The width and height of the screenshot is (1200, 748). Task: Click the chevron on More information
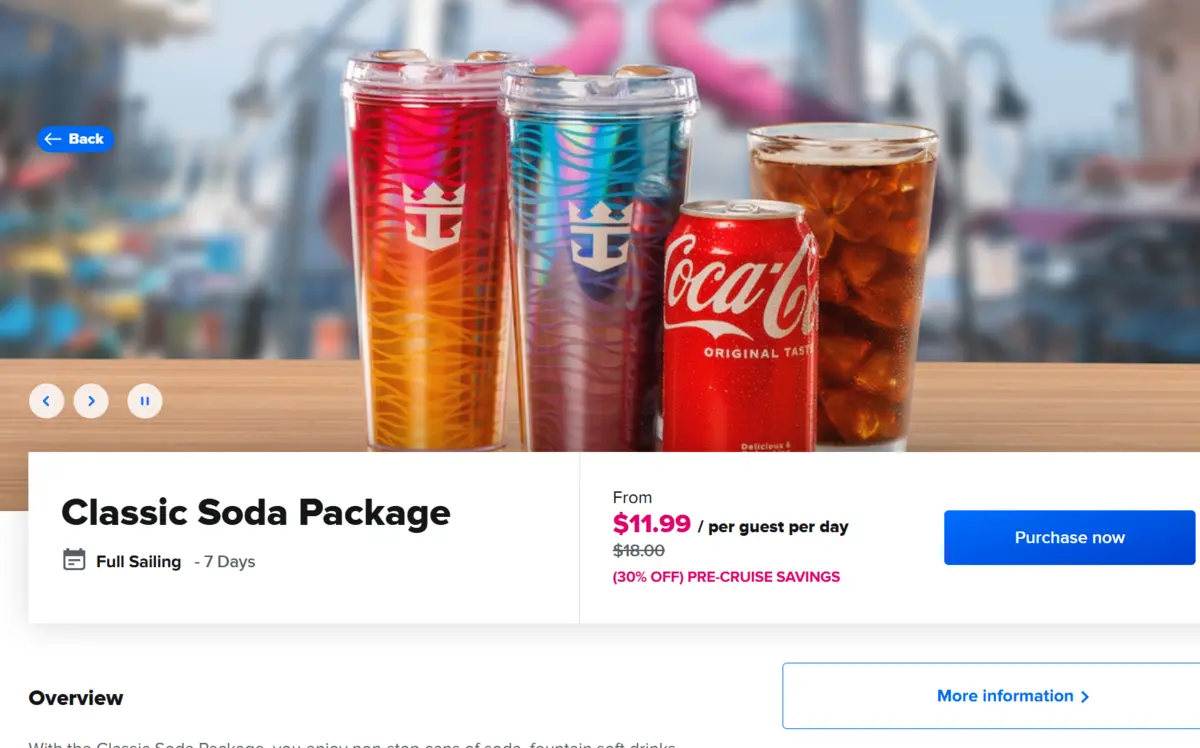[1086, 696]
